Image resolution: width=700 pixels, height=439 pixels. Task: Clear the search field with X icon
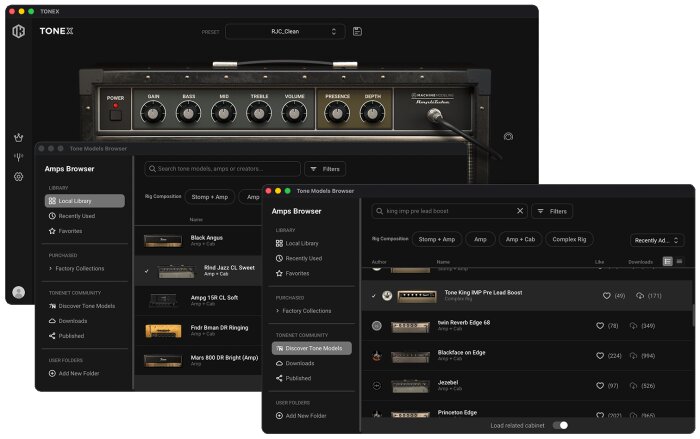[520, 211]
